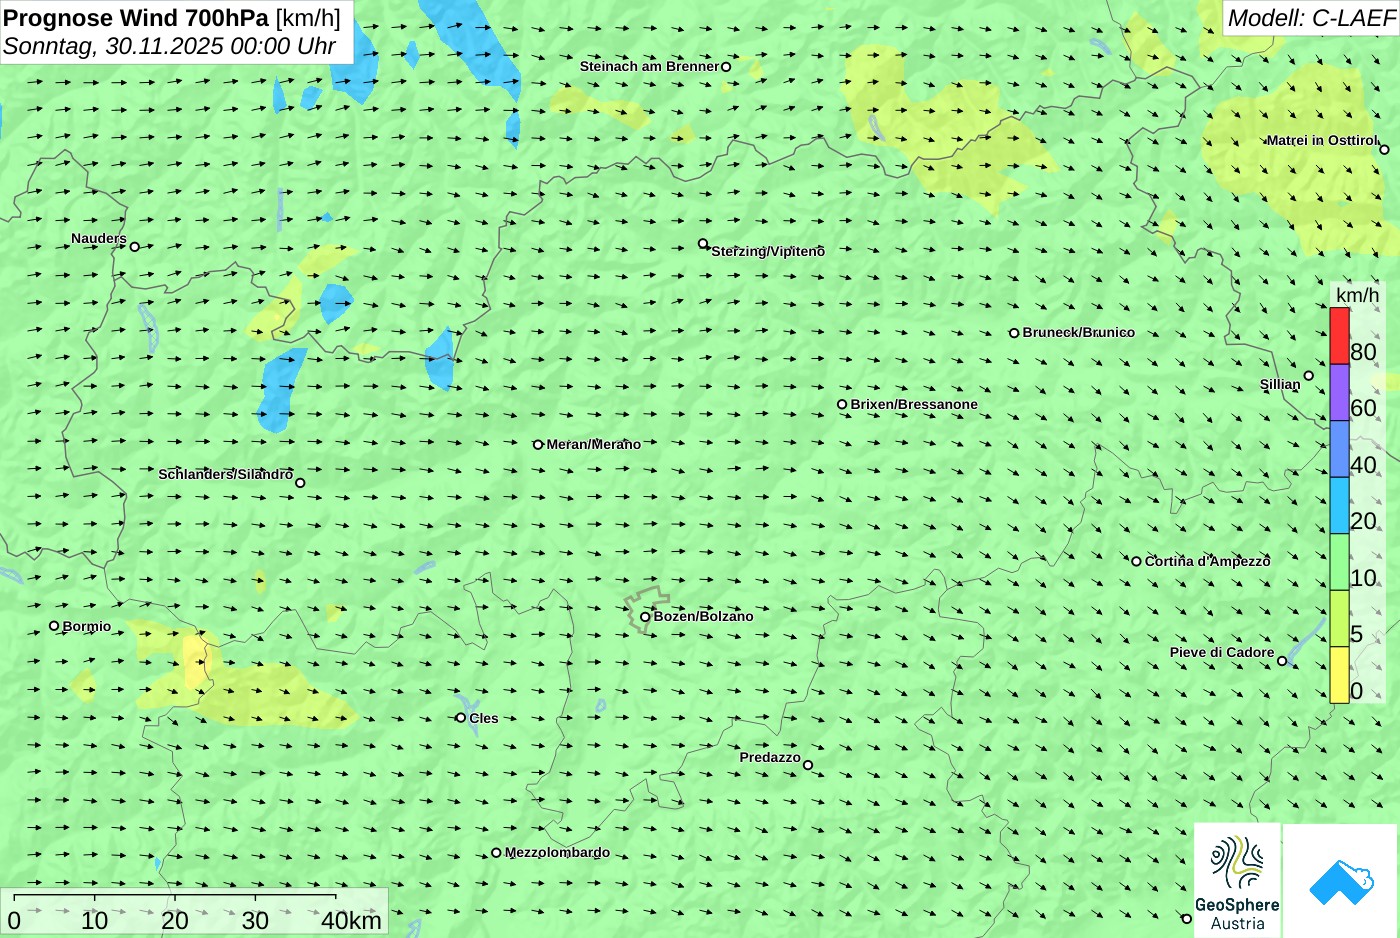Click the "Modell: C-LAEF" label
1400x938 pixels.
[x=1311, y=18]
